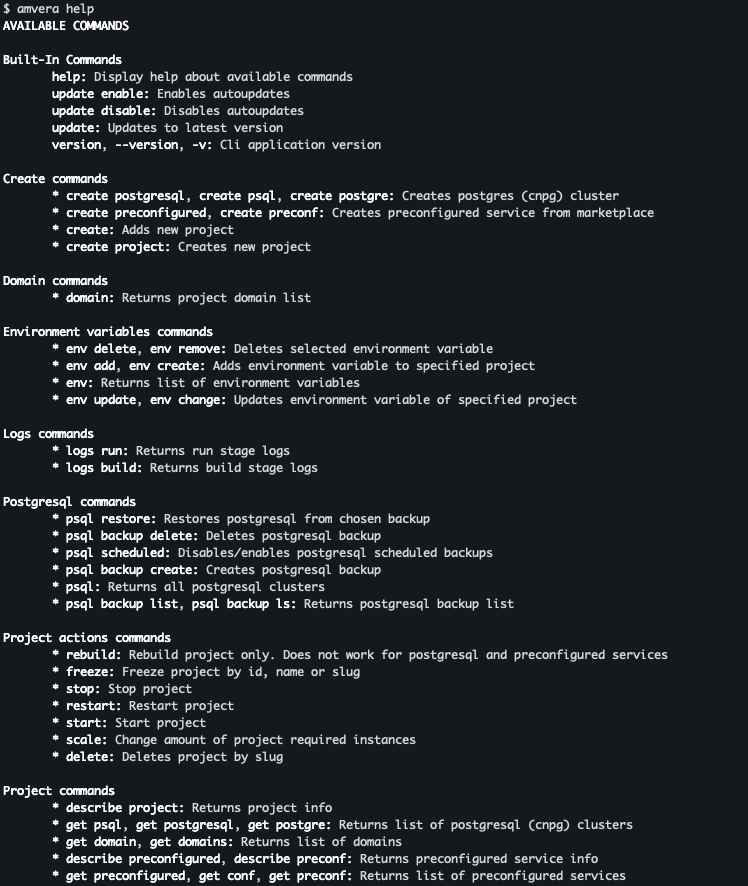
Task: Click the 'update enable:' command text
Action: pyautogui.click(x=101, y=93)
